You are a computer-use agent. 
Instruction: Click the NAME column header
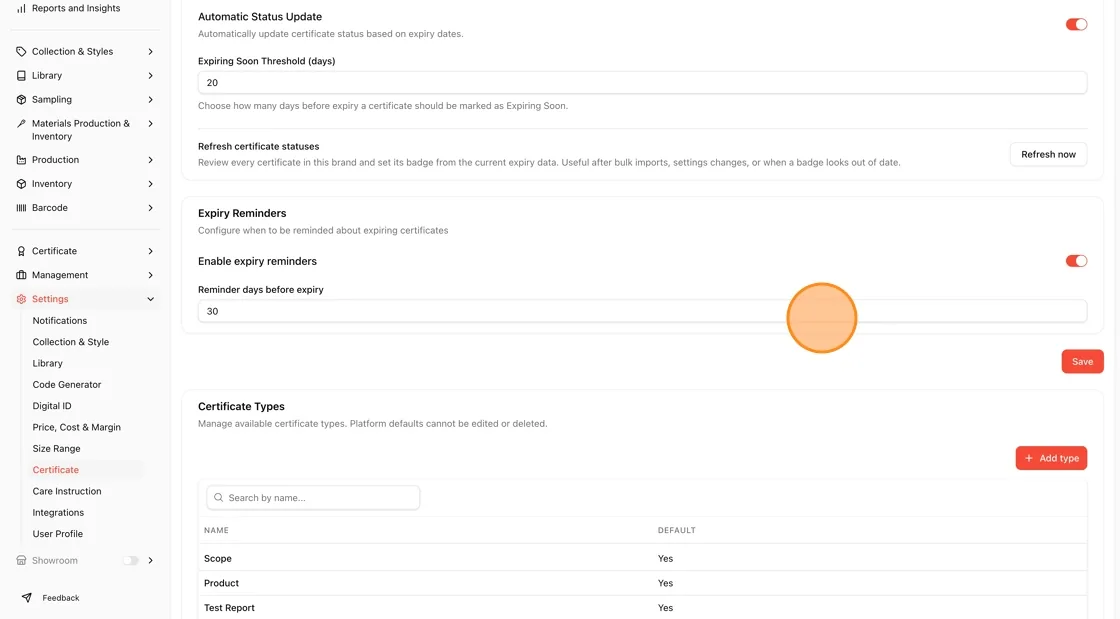pyautogui.click(x=216, y=530)
